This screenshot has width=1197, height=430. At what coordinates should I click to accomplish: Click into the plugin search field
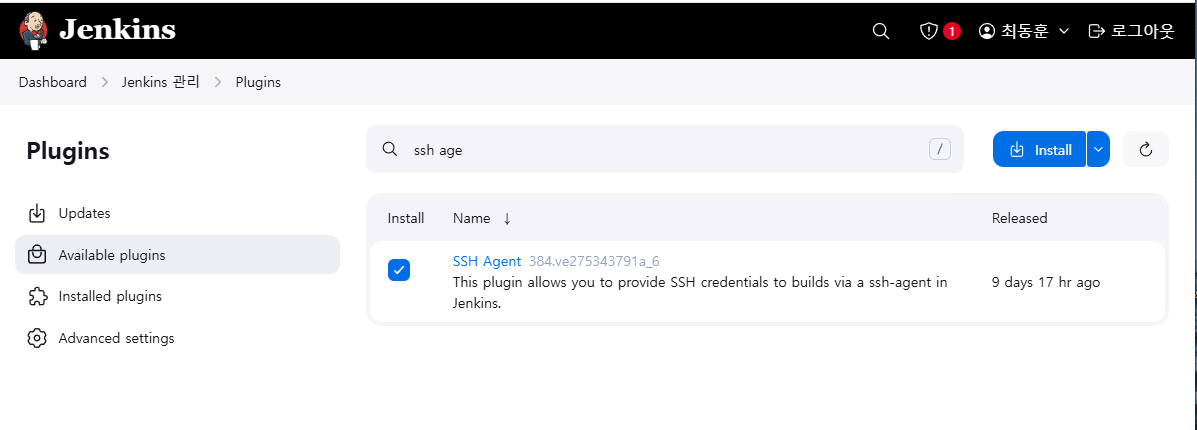click(664, 150)
